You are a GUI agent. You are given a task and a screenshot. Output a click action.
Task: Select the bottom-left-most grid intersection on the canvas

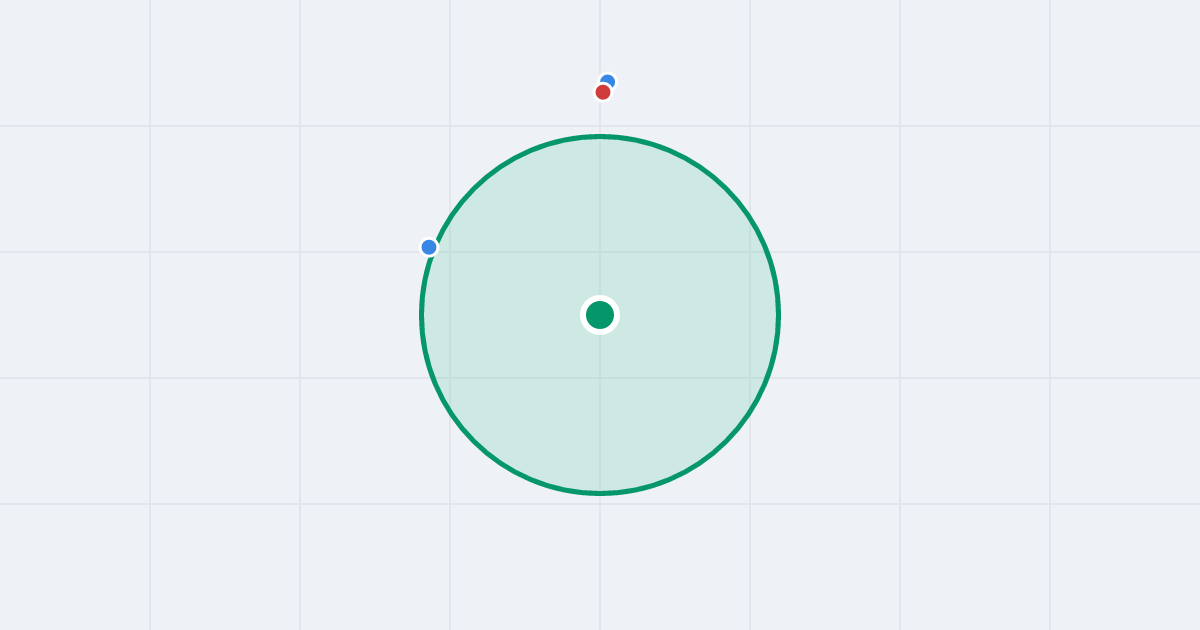click(x=150, y=504)
